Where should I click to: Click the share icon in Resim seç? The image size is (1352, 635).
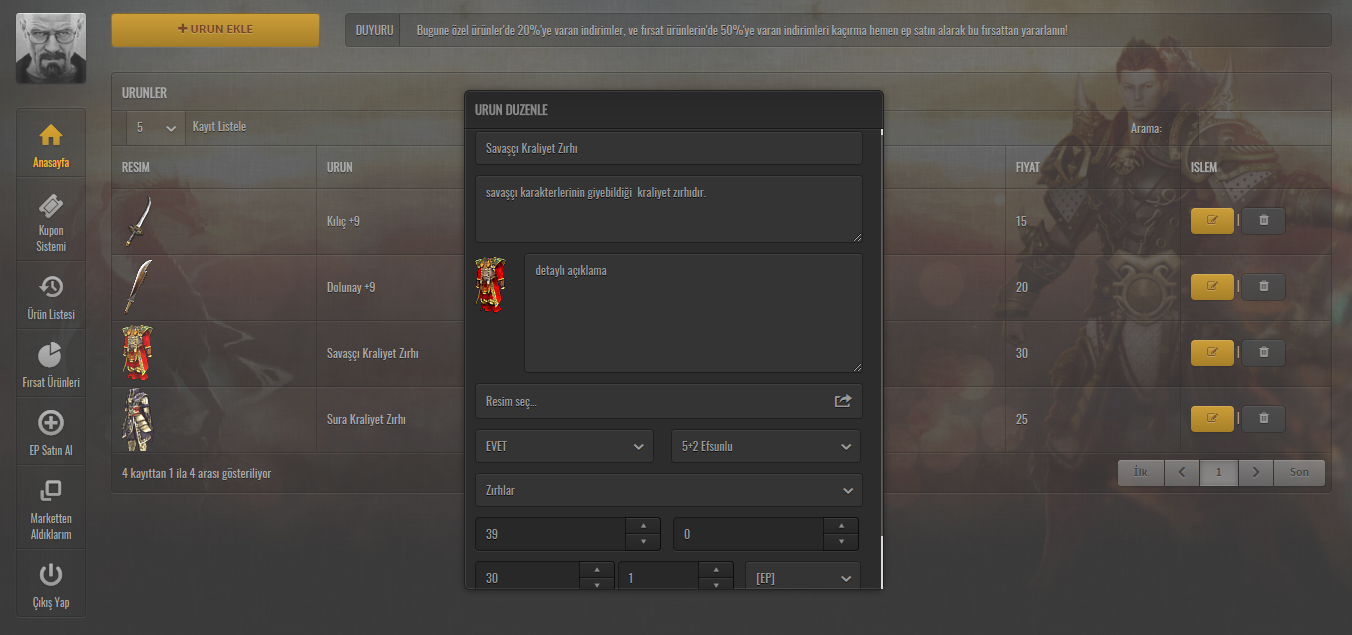(x=843, y=401)
